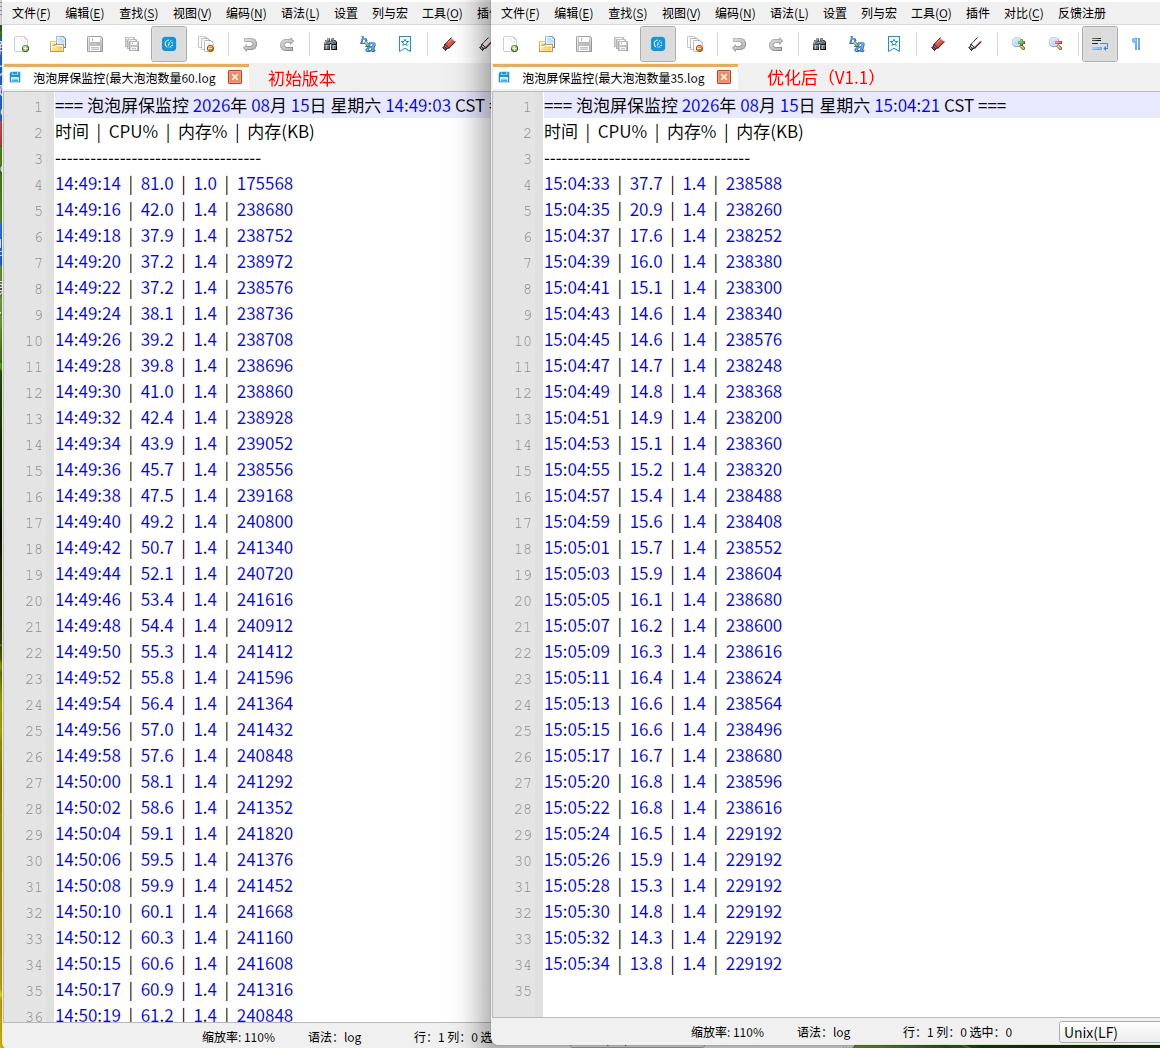1160x1048 pixels.
Task: Click the bookmark star icon in the left window
Action: pos(405,44)
